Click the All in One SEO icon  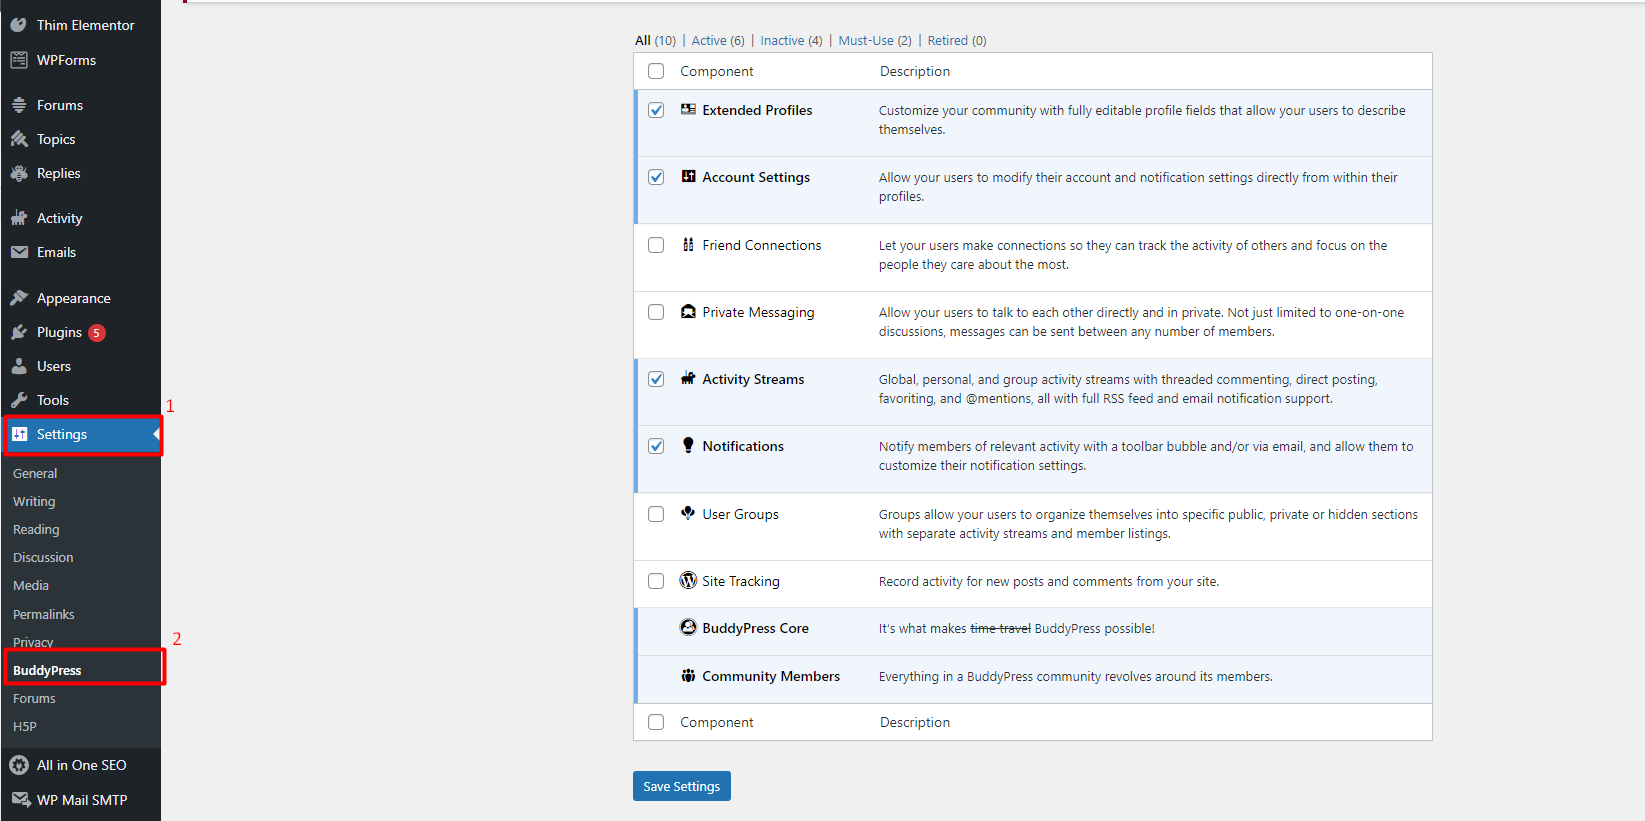19,765
